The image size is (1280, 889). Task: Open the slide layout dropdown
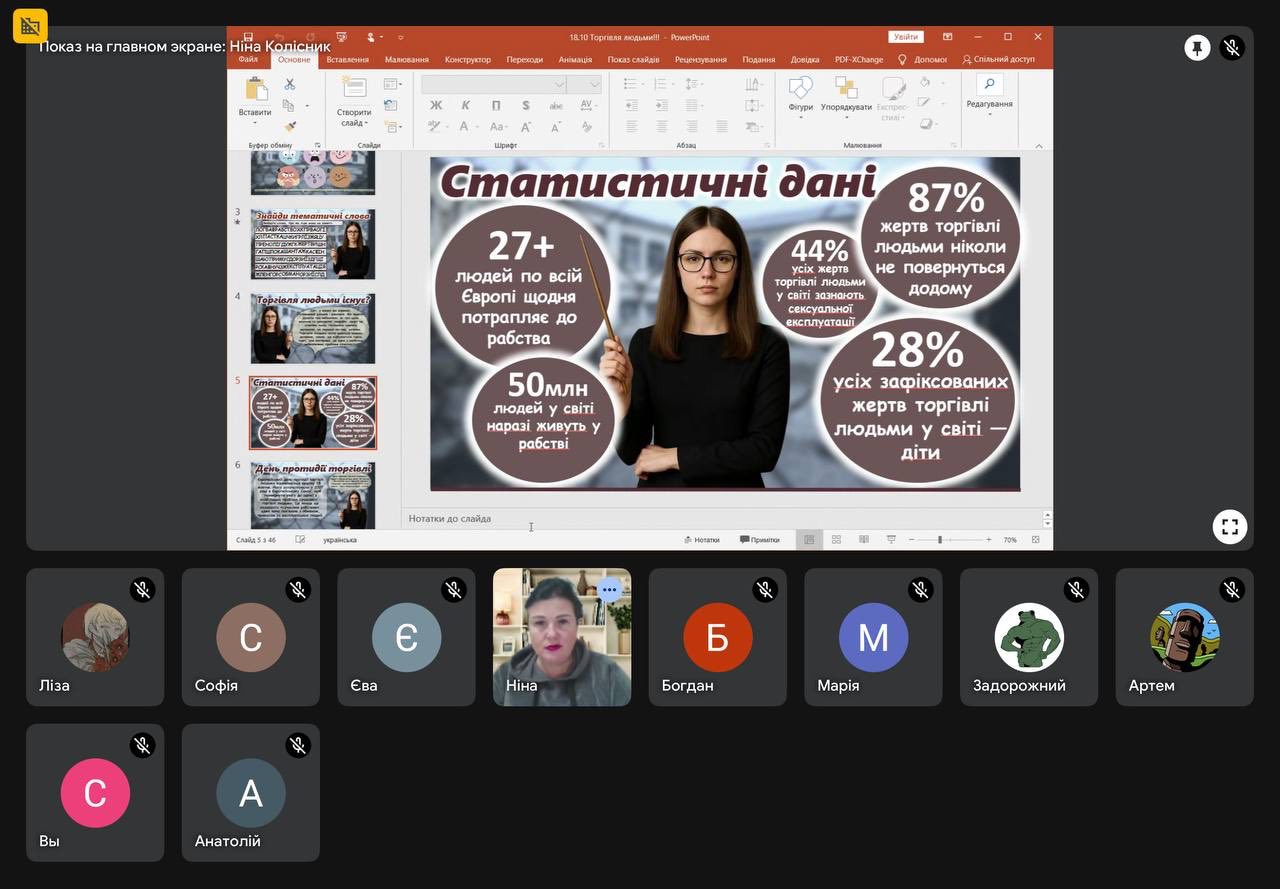pyautogui.click(x=392, y=84)
